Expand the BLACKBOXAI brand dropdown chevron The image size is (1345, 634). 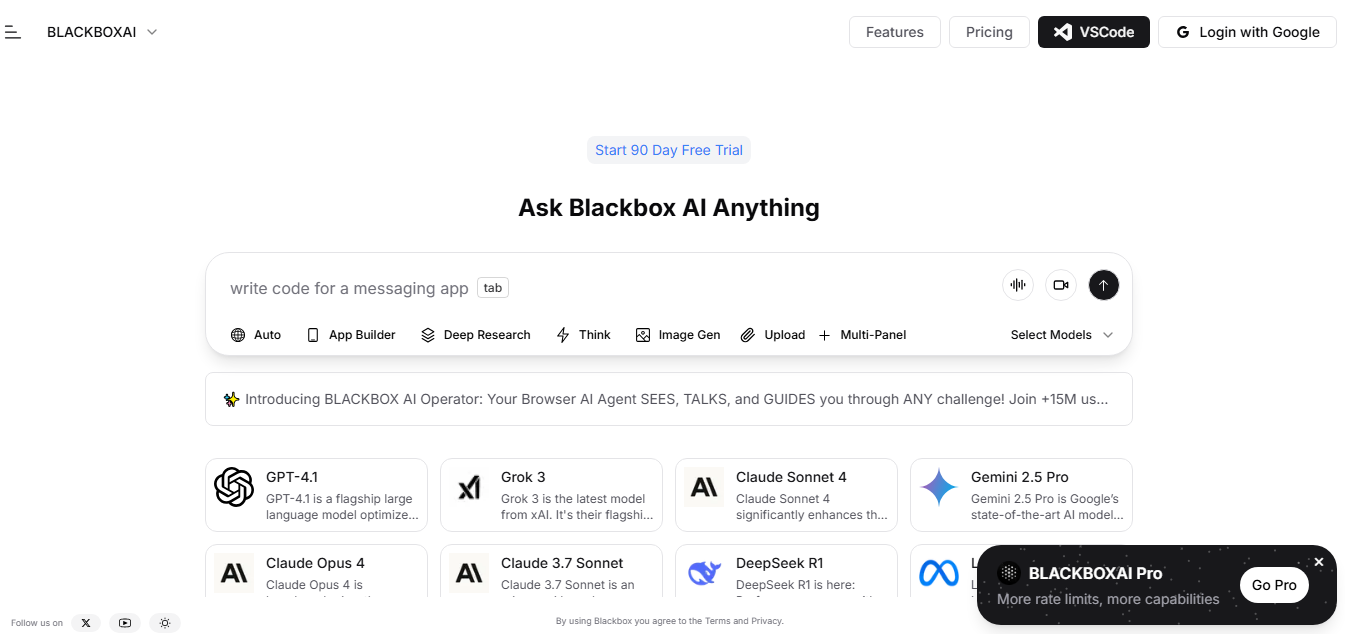[151, 31]
